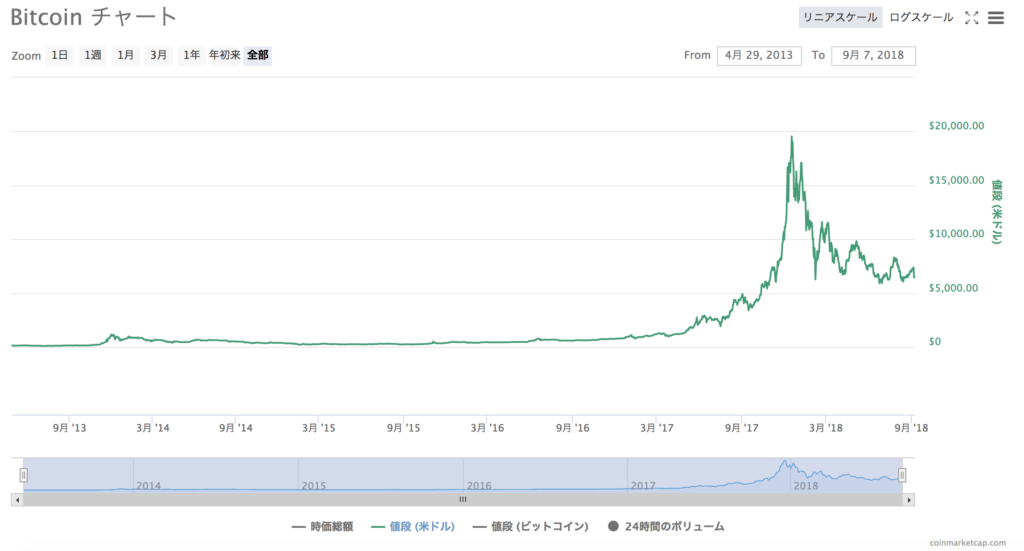The height and width of the screenshot is (551, 1024).
Task: Switch to ログスケール log scale
Action: [921, 18]
